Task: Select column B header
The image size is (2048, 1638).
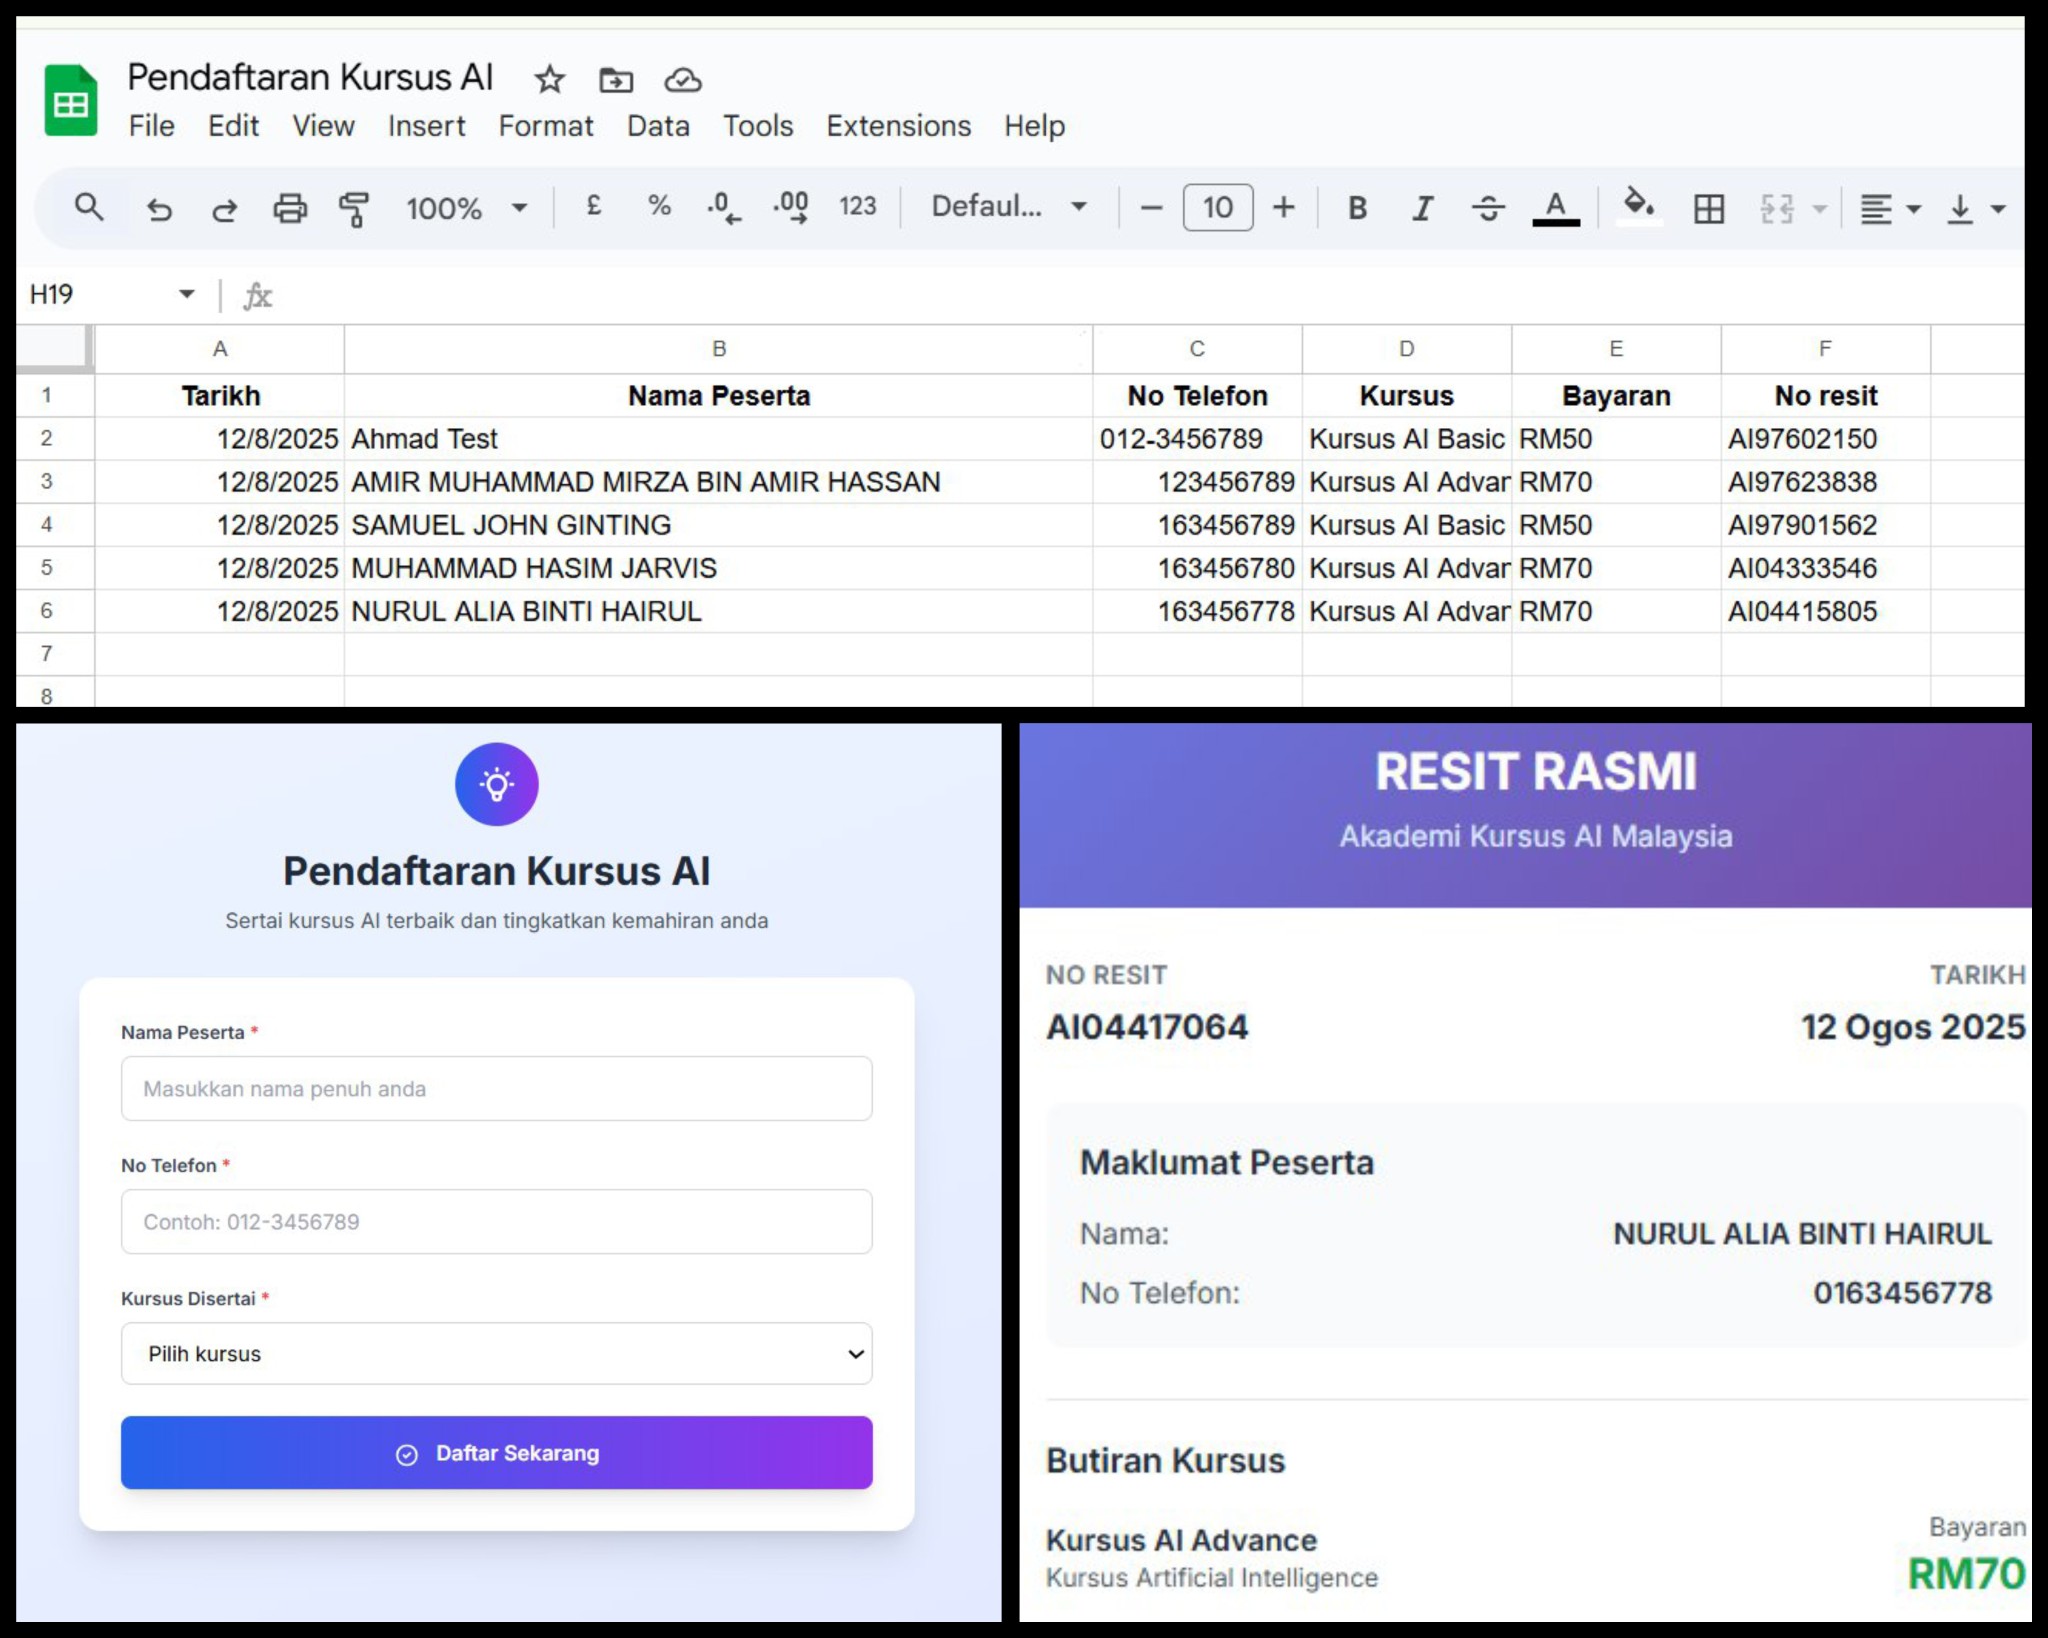Action: pyautogui.click(x=718, y=349)
